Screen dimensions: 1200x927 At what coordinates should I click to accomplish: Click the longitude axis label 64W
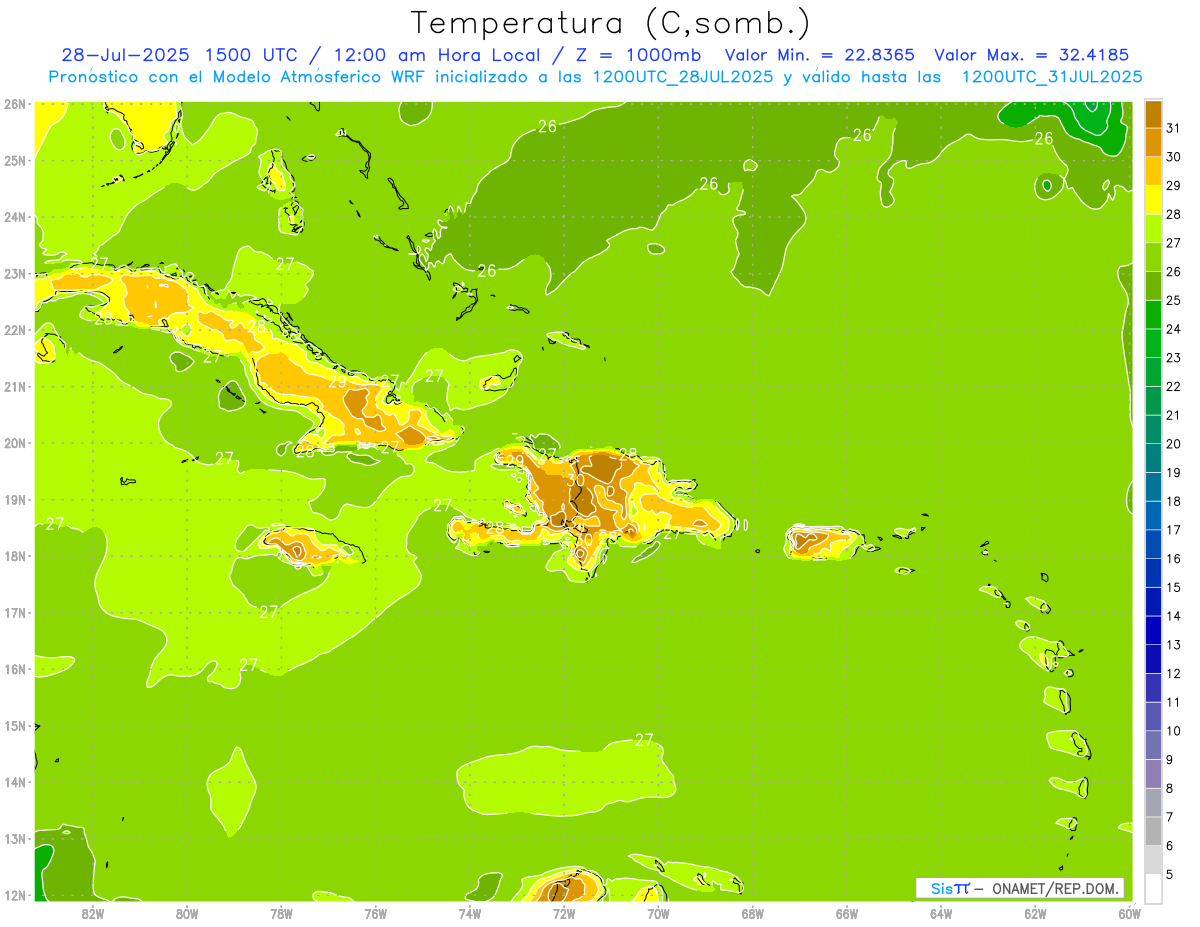[x=941, y=913]
